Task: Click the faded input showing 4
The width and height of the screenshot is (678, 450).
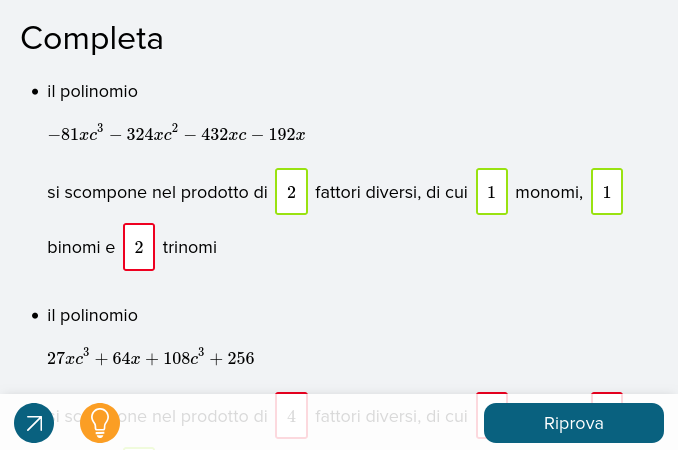Action: pyautogui.click(x=291, y=415)
